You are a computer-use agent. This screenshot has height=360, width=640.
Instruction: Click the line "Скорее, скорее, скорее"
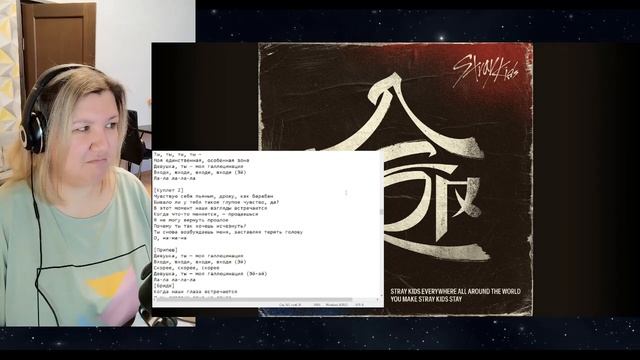186,268
